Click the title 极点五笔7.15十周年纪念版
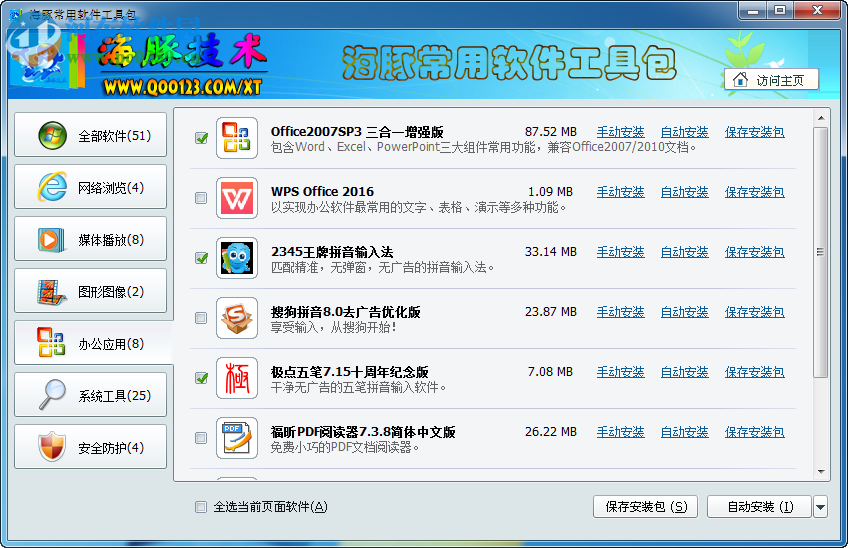The width and height of the screenshot is (848, 548). coord(349,372)
